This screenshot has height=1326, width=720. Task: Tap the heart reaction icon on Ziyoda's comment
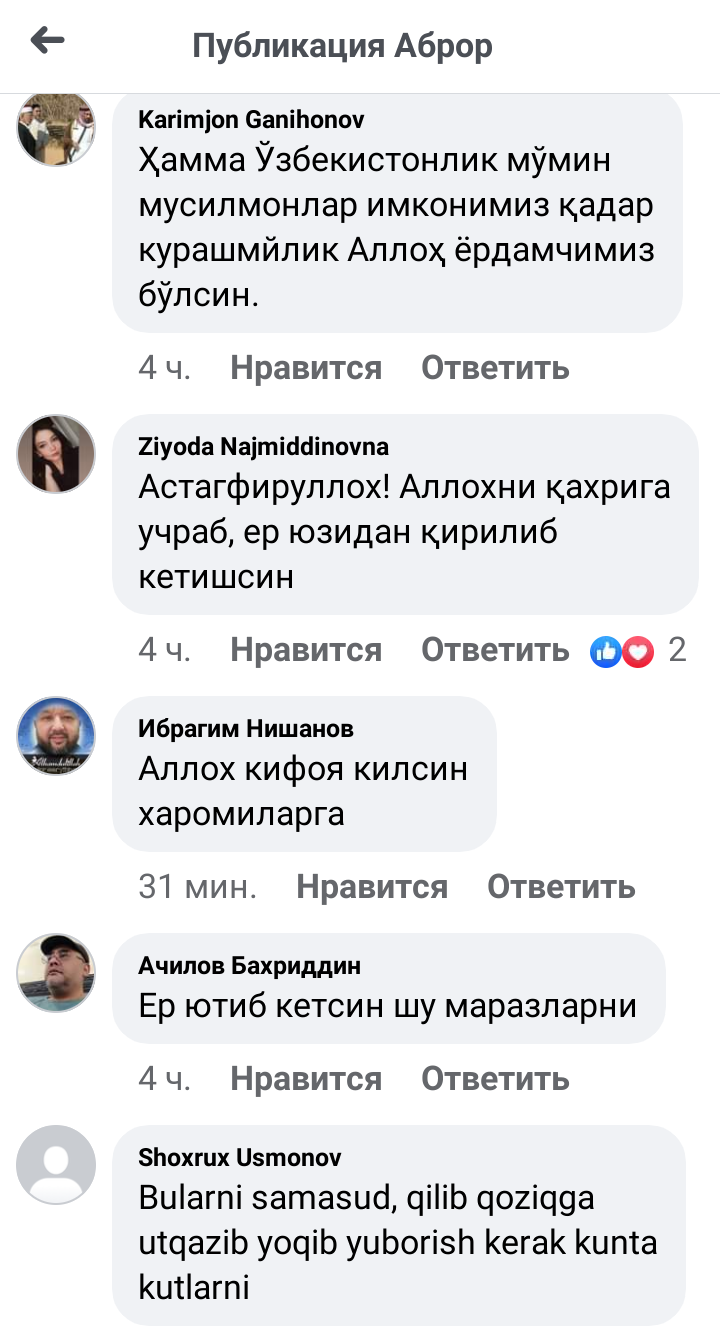click(x=637, y=651)
